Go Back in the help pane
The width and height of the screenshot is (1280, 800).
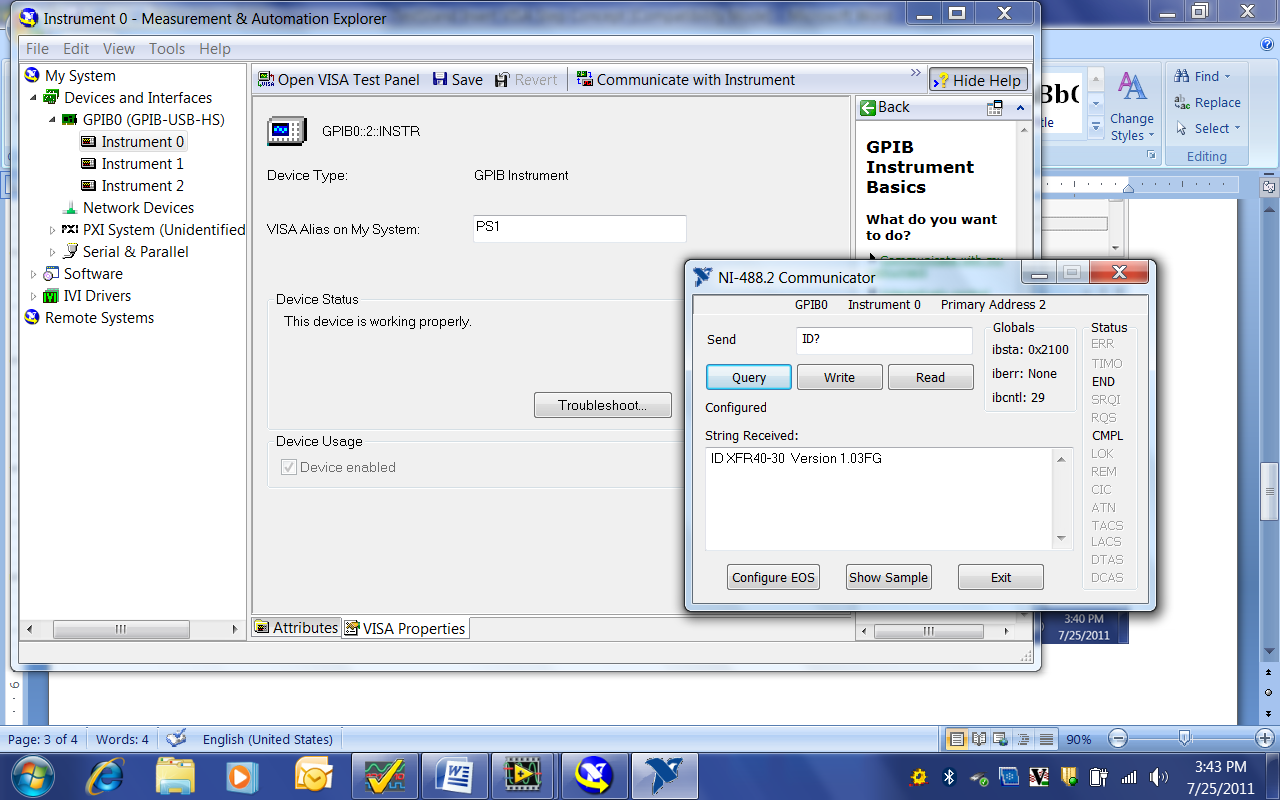point(885,107)
